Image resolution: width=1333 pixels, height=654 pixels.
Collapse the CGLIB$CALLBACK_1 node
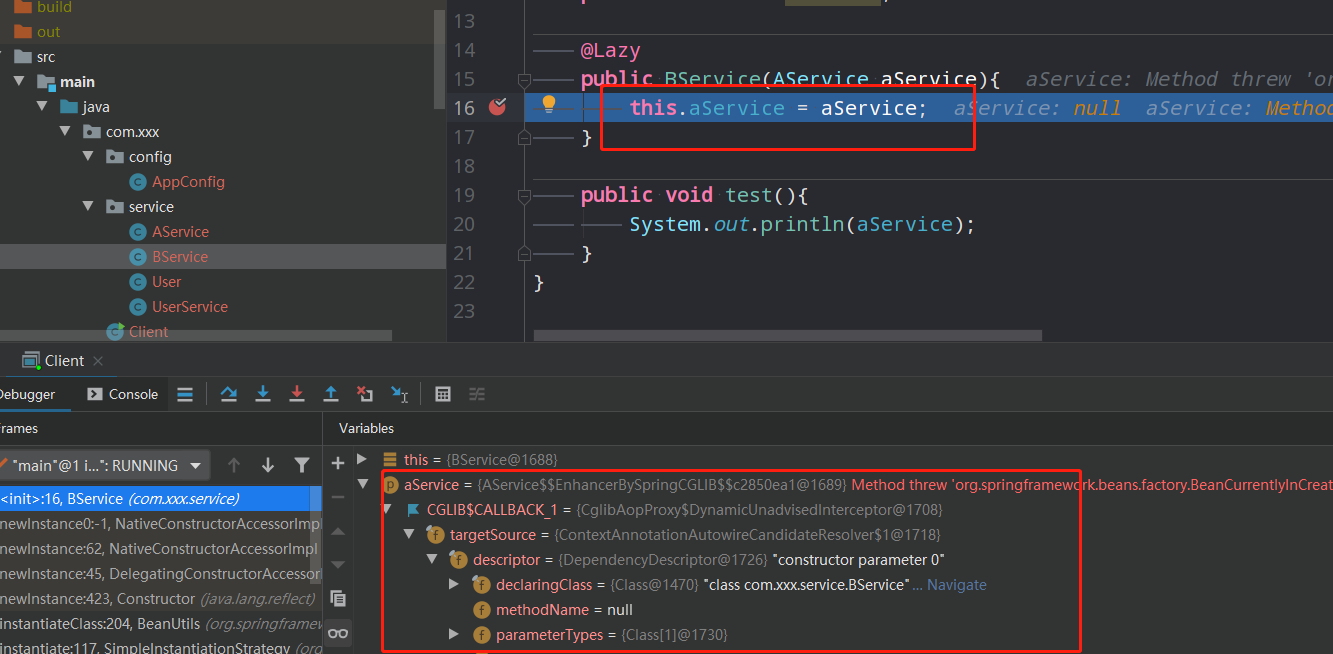pos(386,509)
